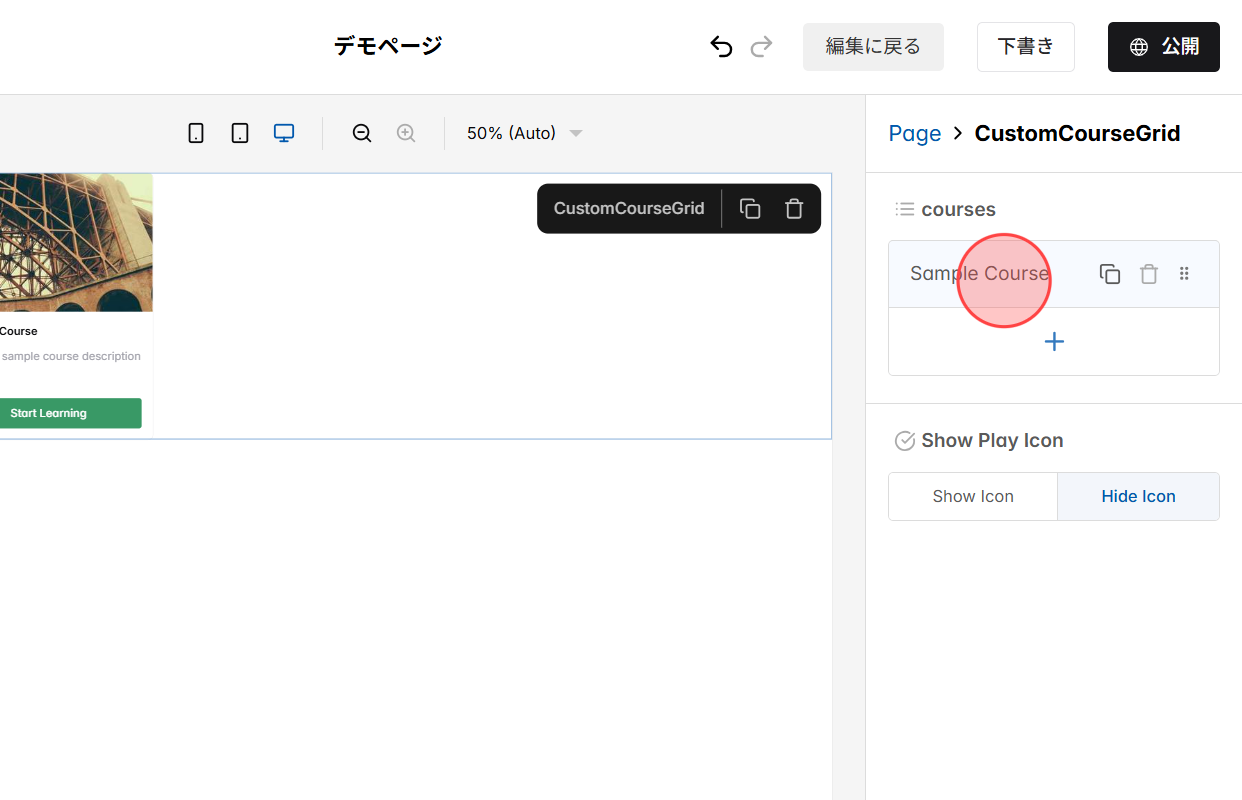Viewport: 1242px width, 800px height.
Task: Redo the last edit
Action: (761, 46)
